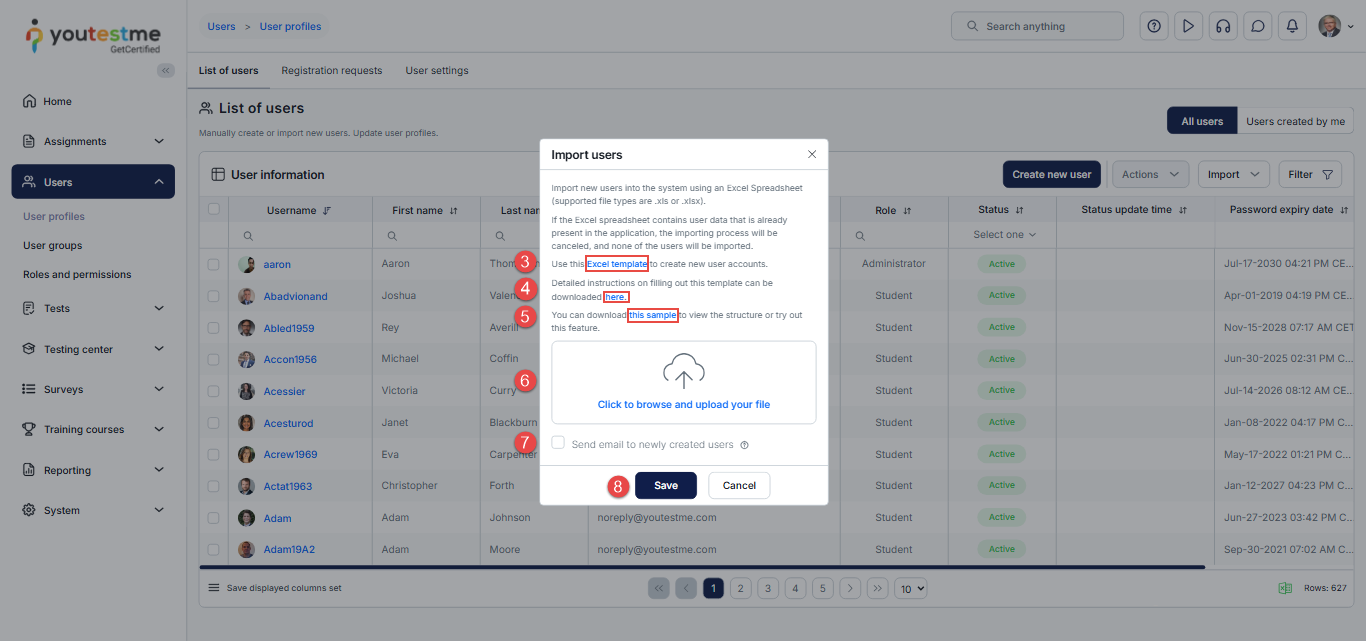Sort by Role column icon
Screen dimensions: 1366x641
(908, 210)
